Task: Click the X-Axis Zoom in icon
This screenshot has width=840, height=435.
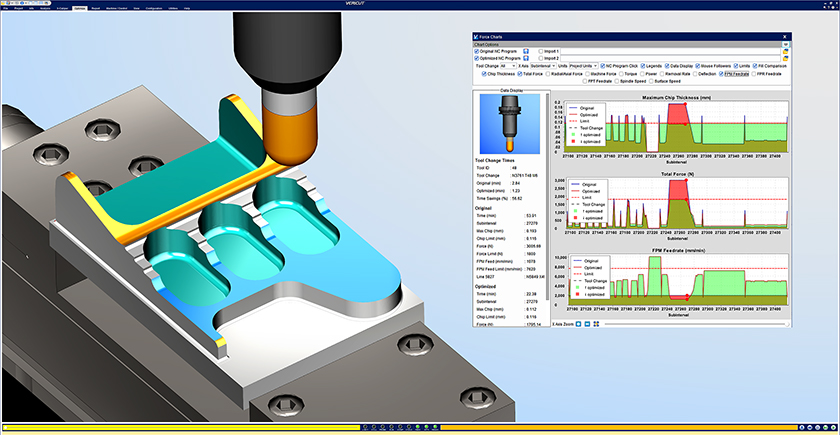Action: (x=577, y=324)
